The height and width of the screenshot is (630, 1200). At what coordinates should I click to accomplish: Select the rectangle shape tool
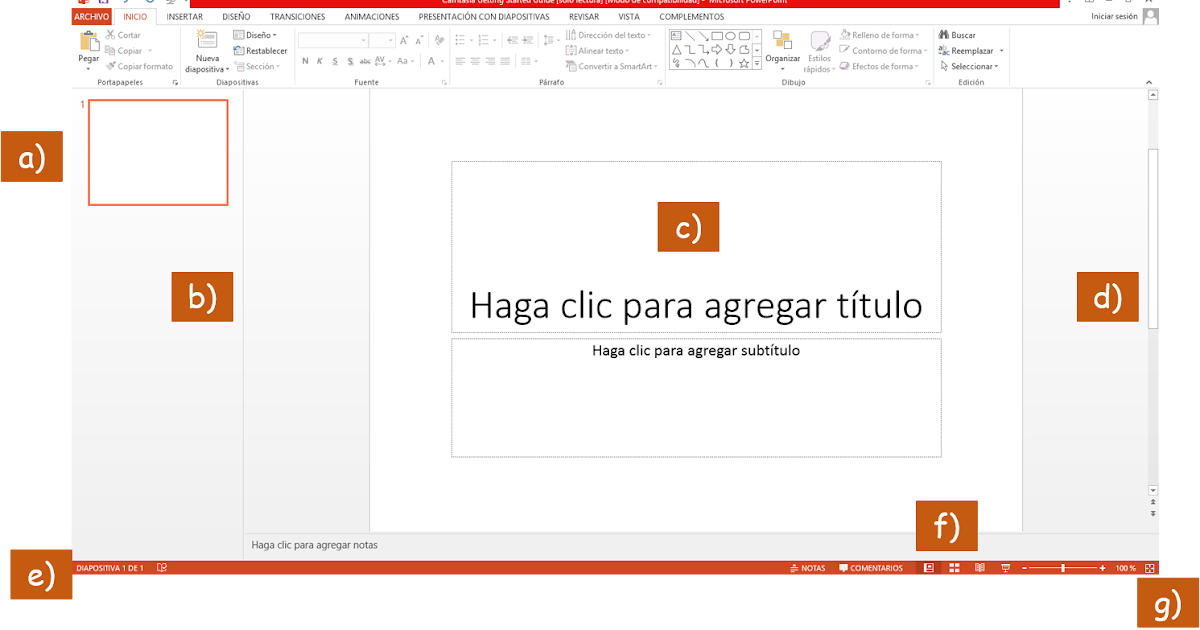(x=717, y=35)
